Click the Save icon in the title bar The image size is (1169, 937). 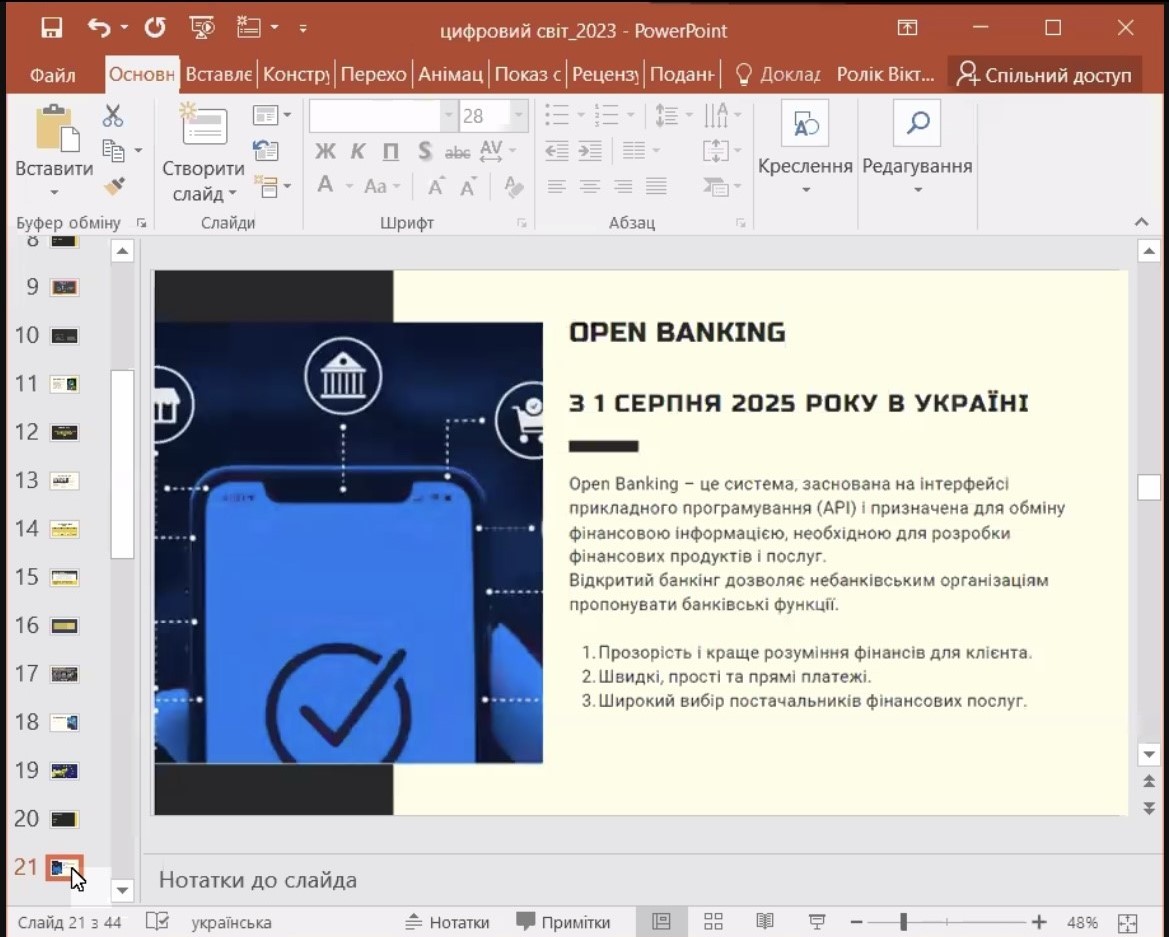point(52,28)
